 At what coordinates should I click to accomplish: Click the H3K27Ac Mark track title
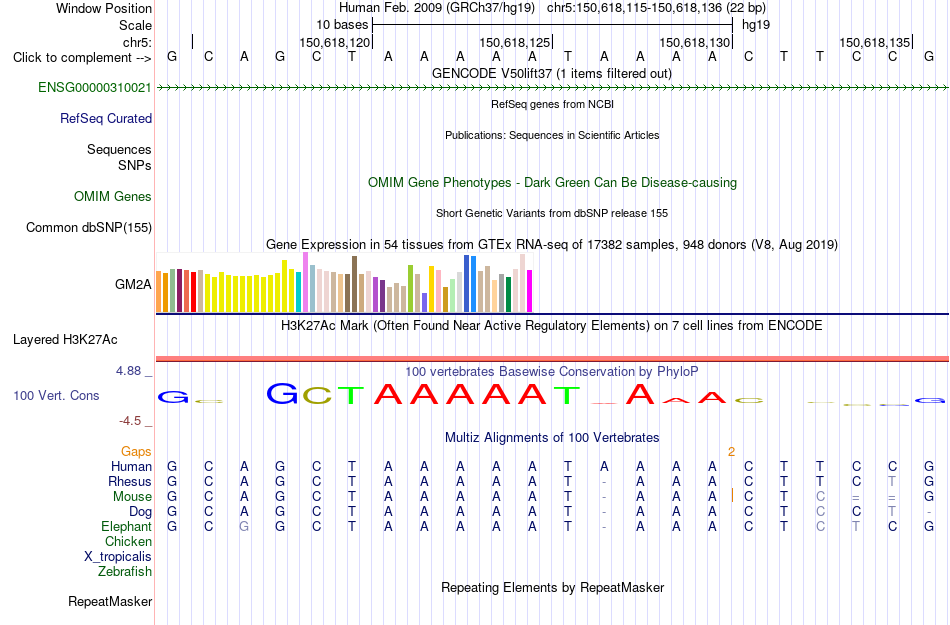click(552, 326)
